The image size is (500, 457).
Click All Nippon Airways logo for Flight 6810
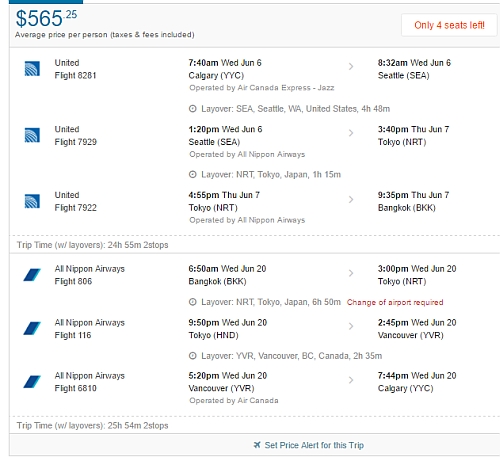tap(32, 382)
